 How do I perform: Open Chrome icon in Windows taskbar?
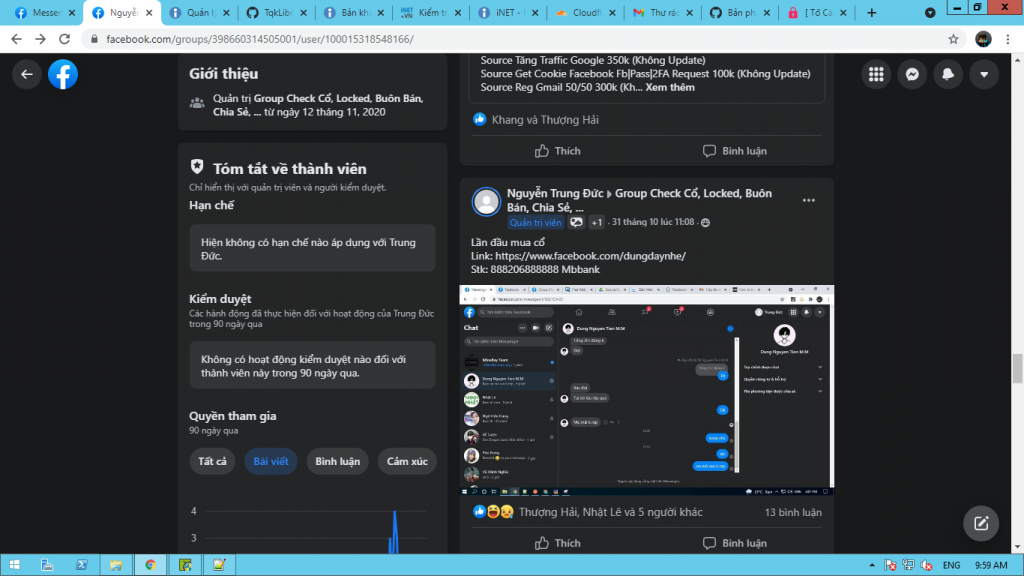tap(150, 564)
